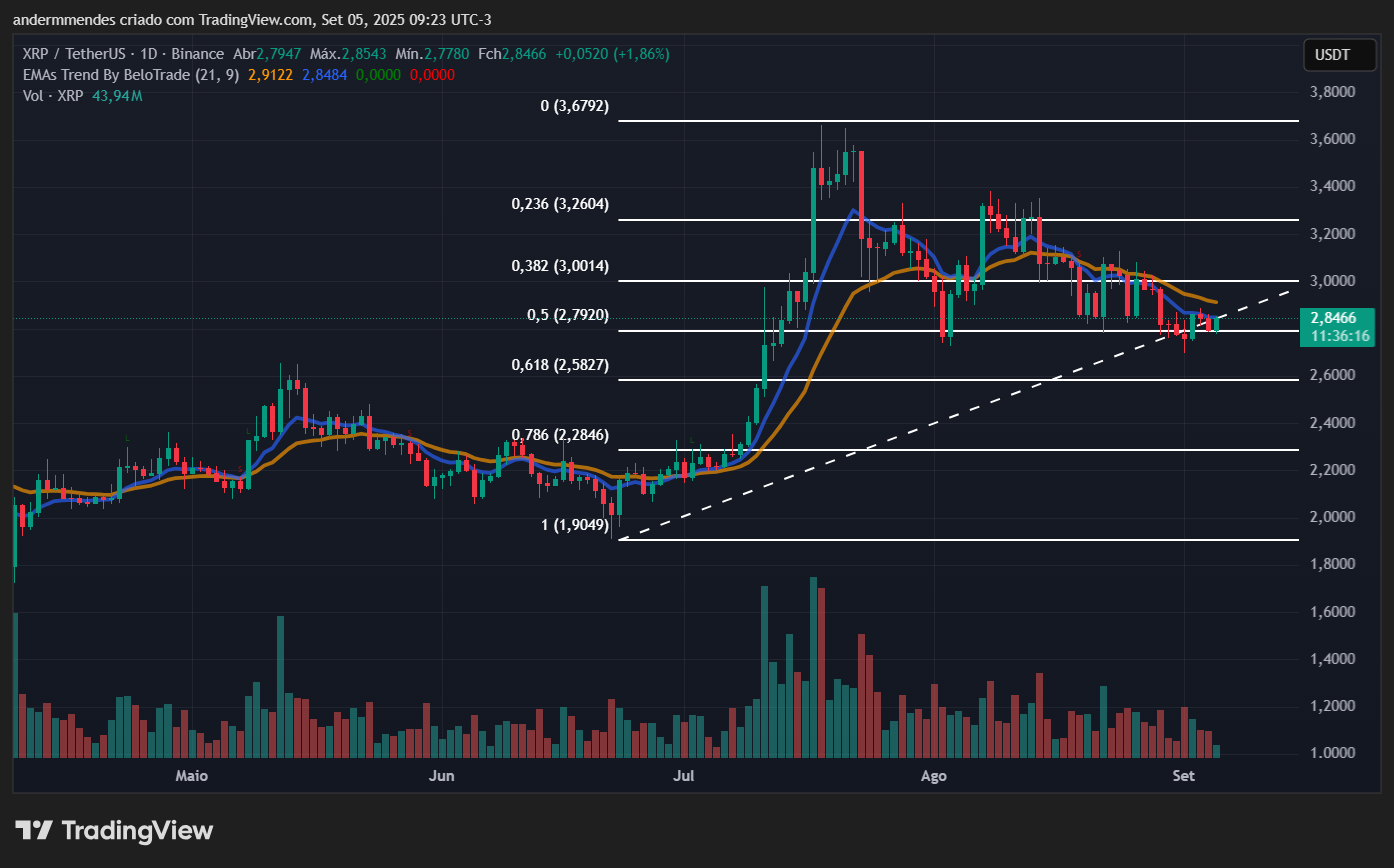Viewport: 1394px width, 868px height.
Task: Click the 3,8000 price axis label
Action: (x=1333, y=92)
